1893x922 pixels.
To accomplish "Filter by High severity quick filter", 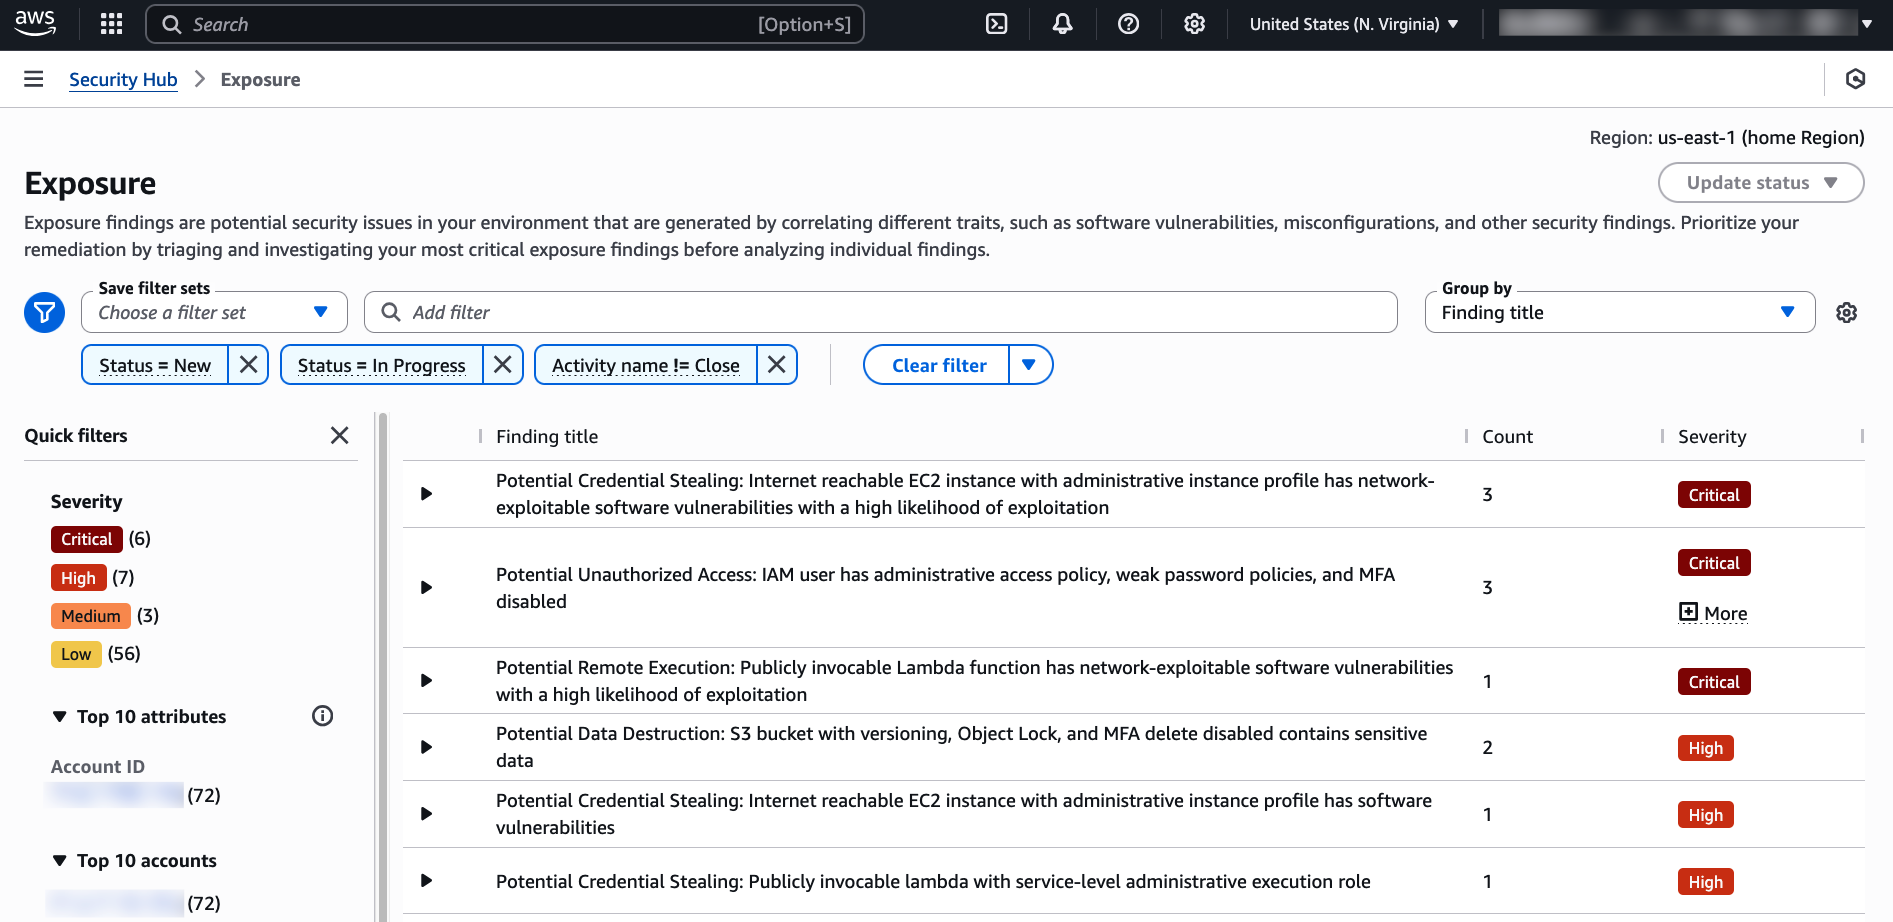I will pyautogui.click(x=78, y=578).
